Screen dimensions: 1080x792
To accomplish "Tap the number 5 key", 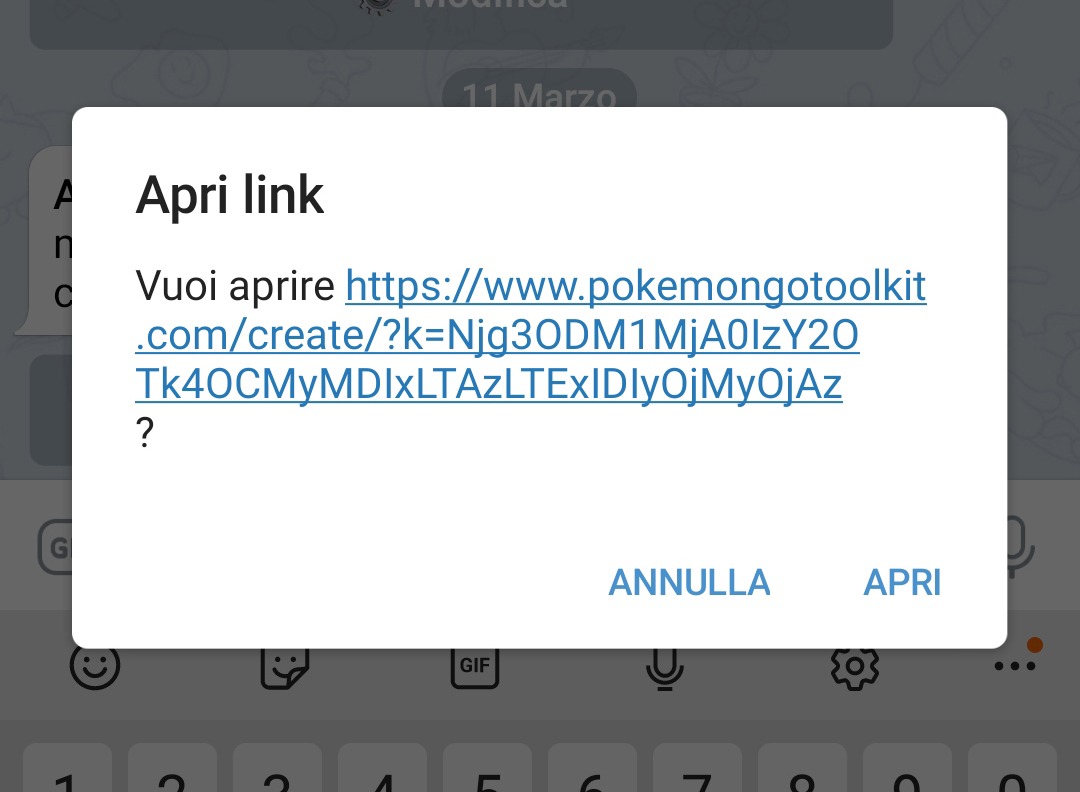I will (x=488, y=767).
